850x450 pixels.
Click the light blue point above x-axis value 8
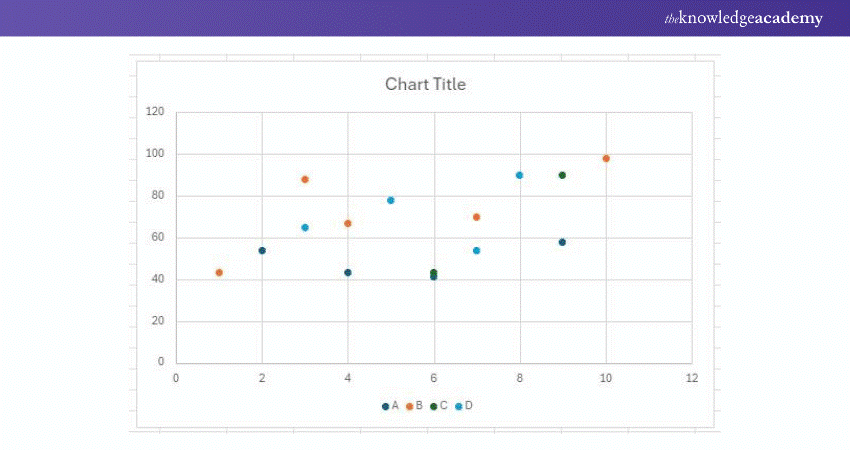click(519, 175)
